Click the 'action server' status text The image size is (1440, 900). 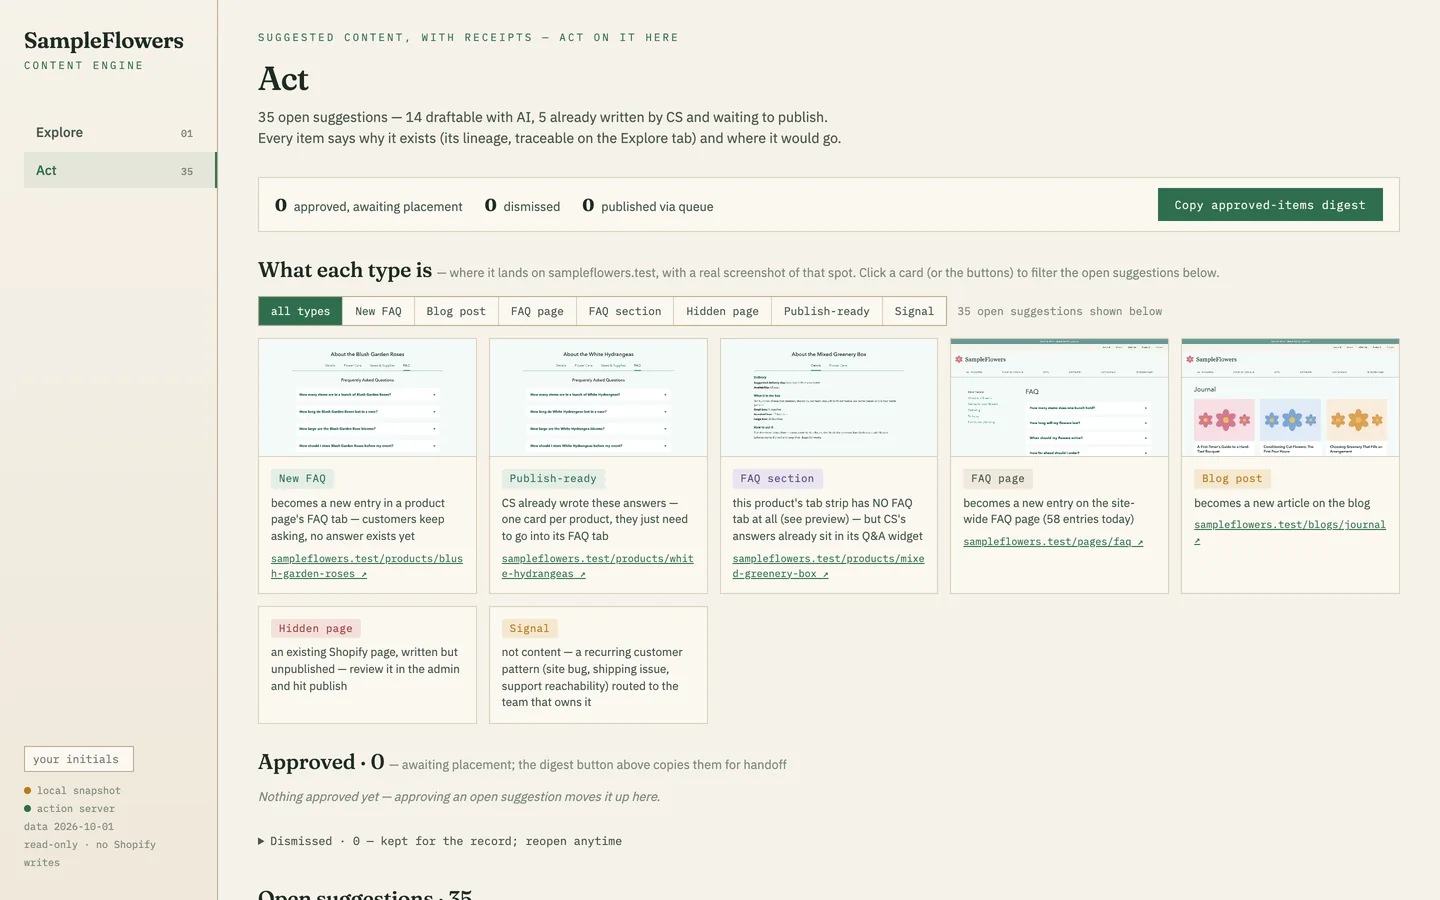pyautogui.click(x=76, y=809)
